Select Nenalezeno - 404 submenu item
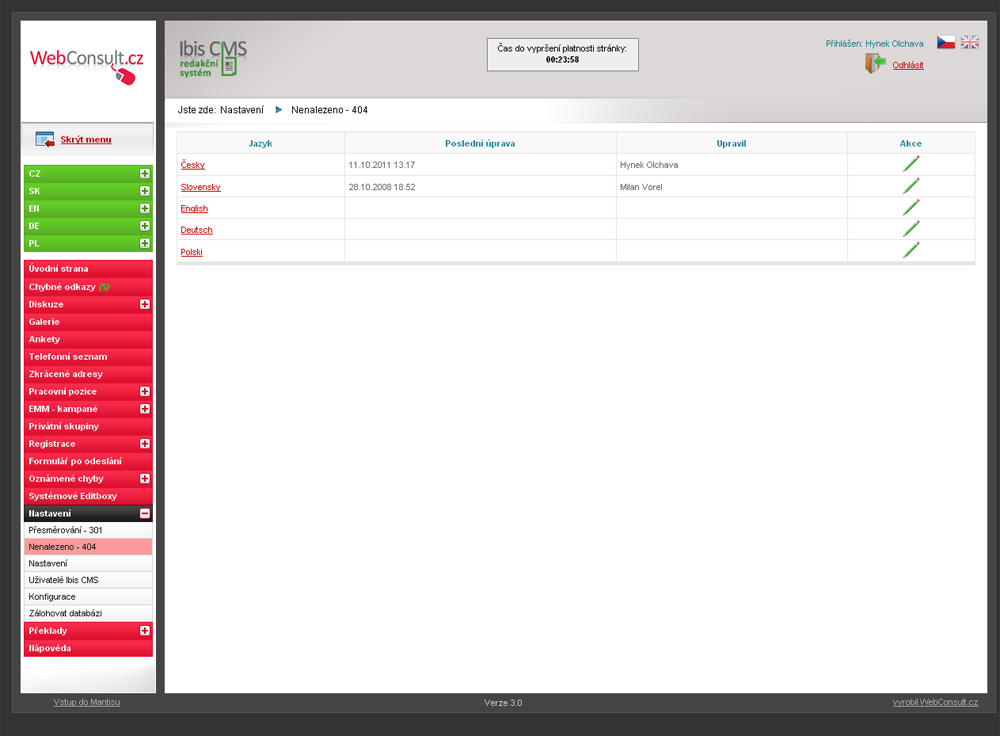Image resolution: width=1000 pixels, height=736 pixels. (x=88, y=547)
